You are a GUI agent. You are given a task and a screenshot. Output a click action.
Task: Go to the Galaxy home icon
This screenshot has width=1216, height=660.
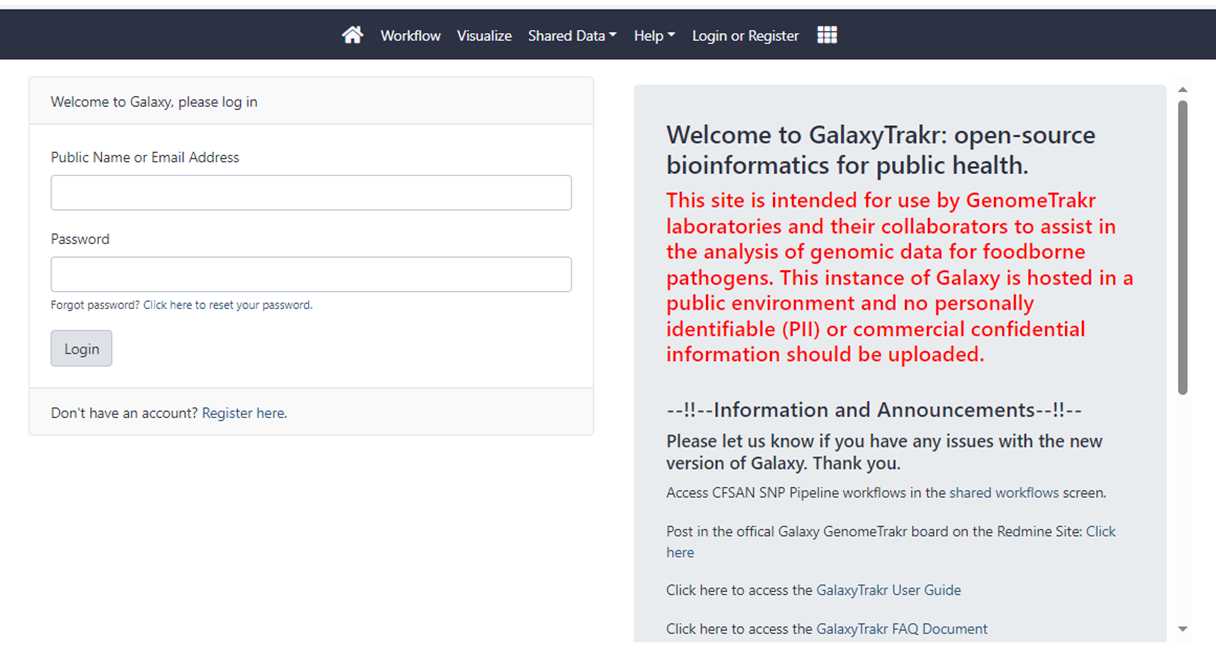tap(352, 35)
